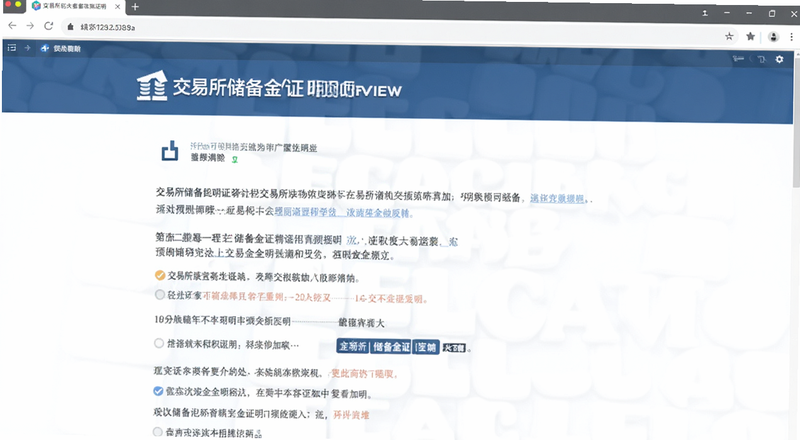This screenshot has width=800, height=440.
Task: Click the page title 交易所储备金证
Action: (238, 88)
